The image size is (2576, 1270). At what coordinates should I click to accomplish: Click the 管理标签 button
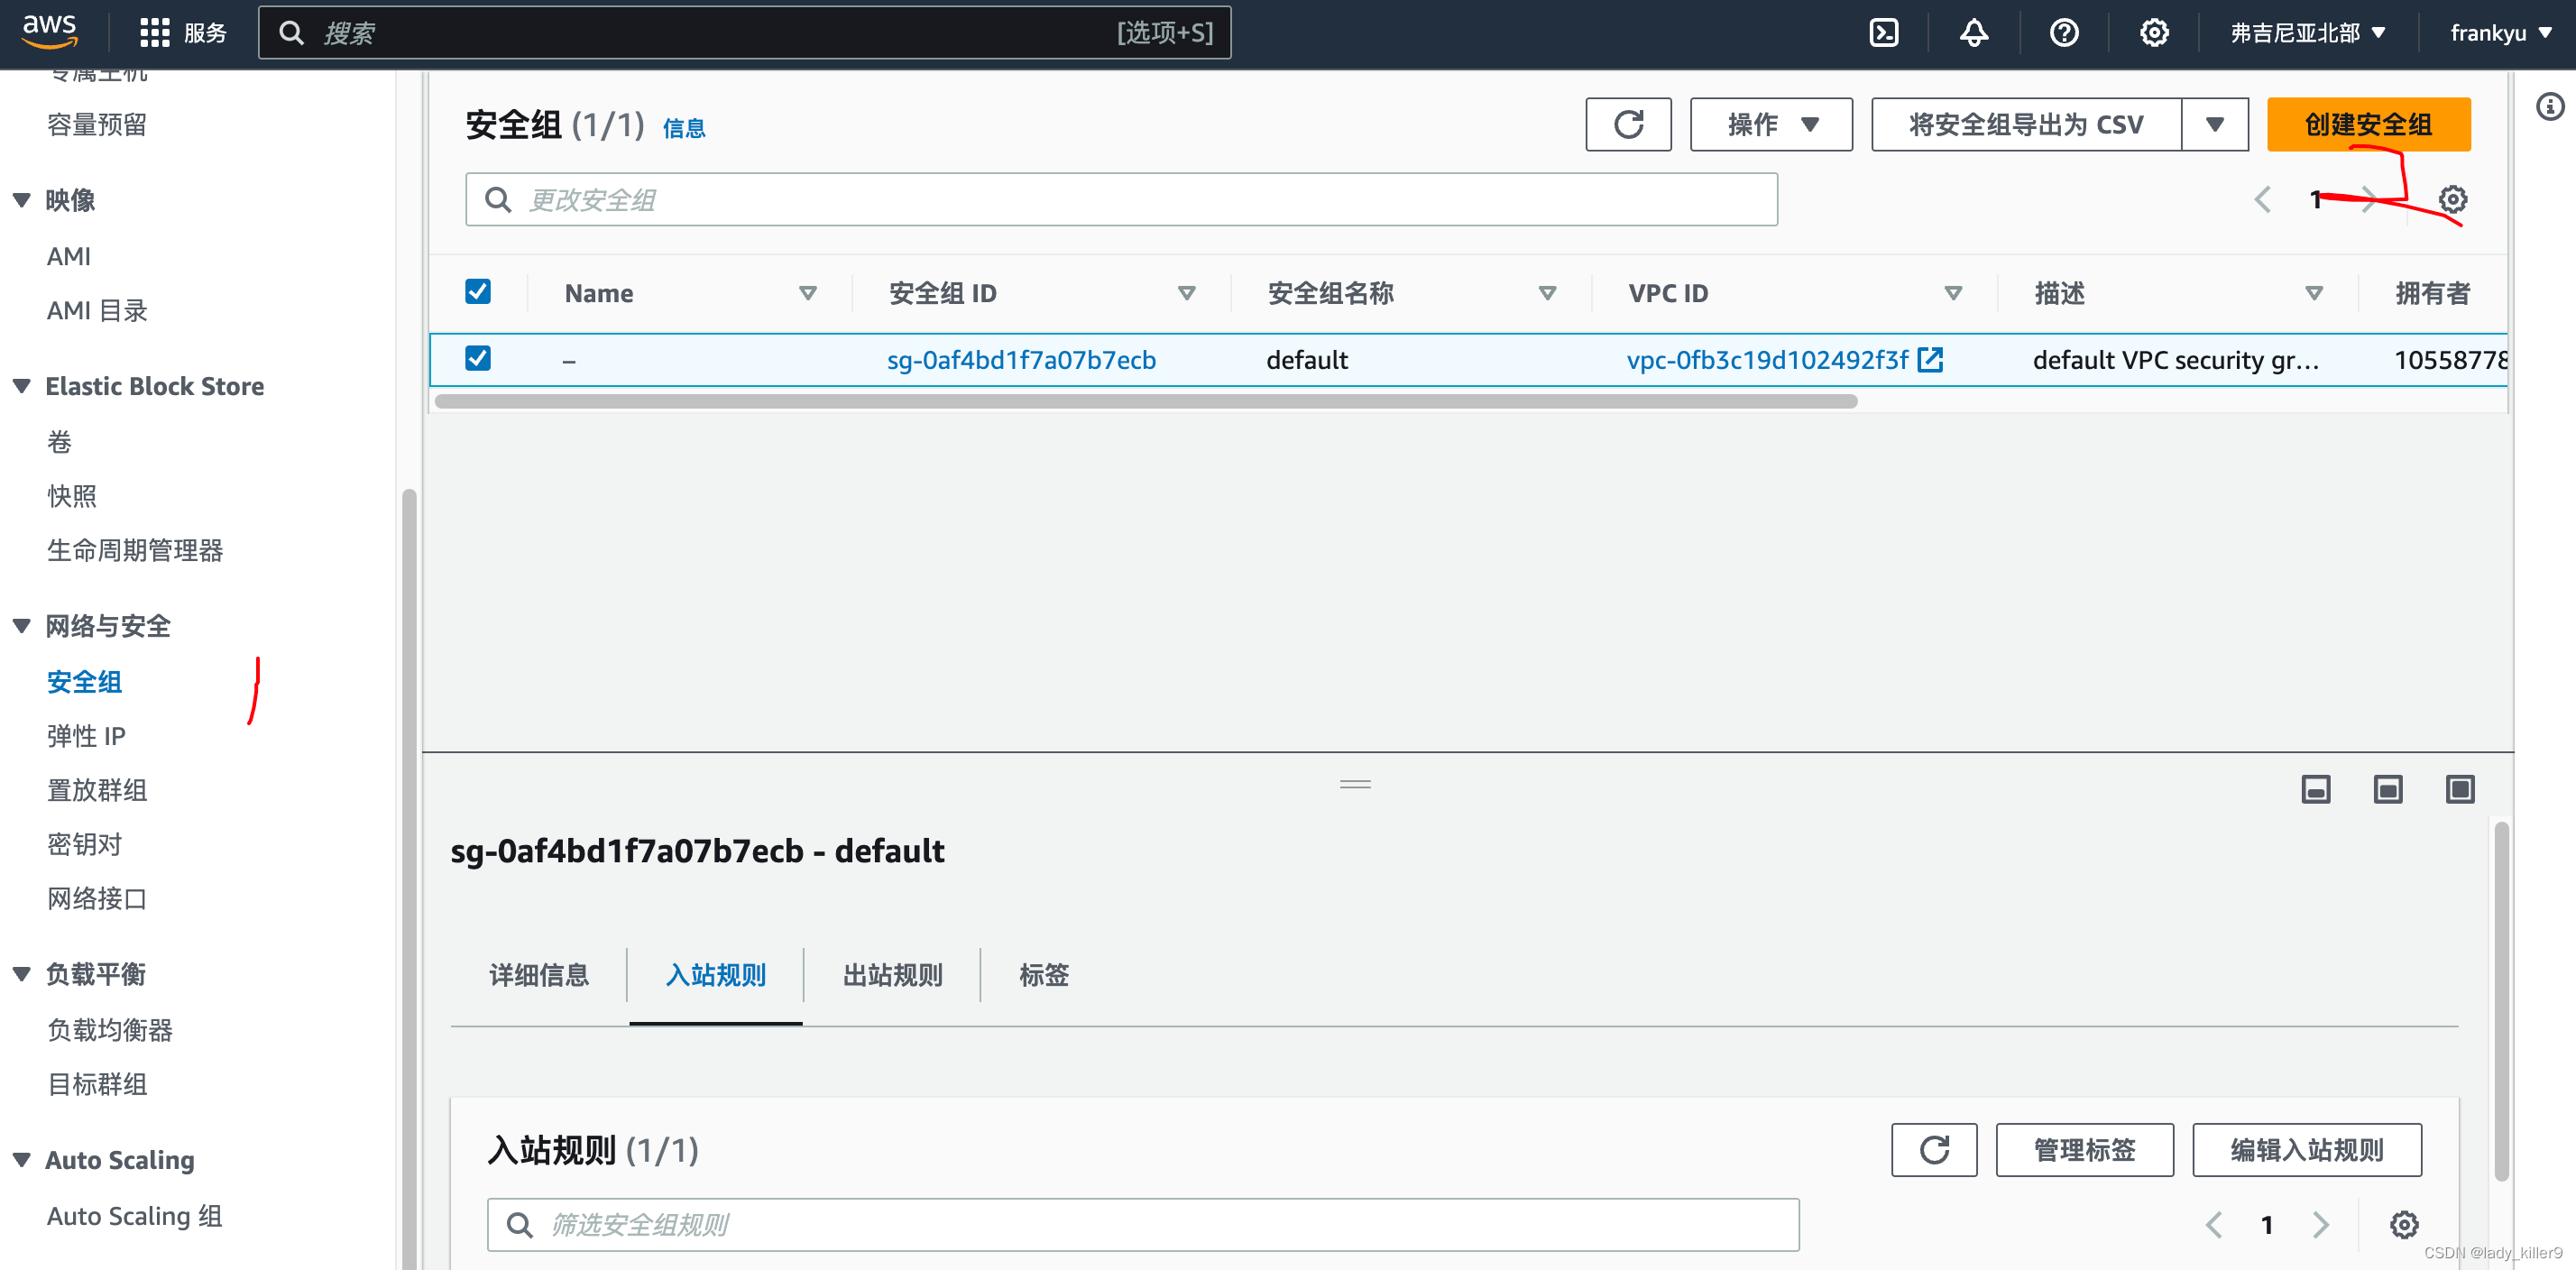2084,1149
